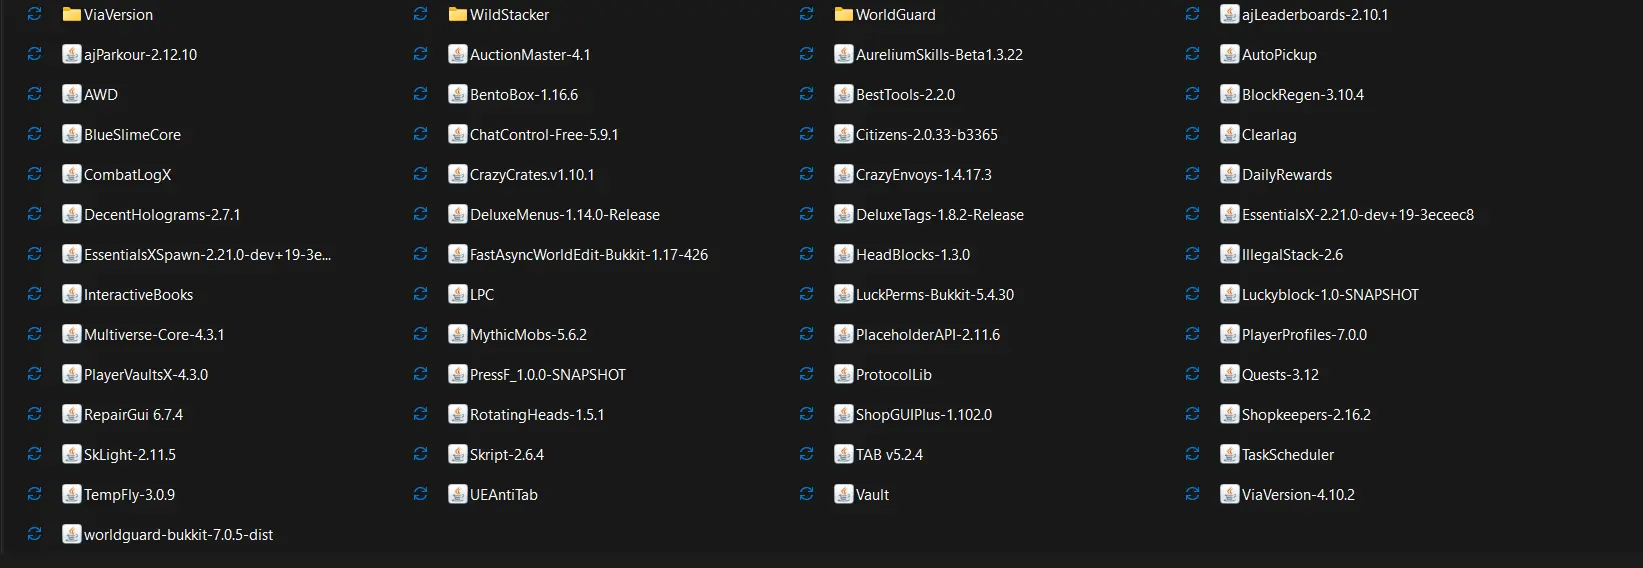This screenshot has height=568, width=1643.
Task: Select the file name PressF_1.0.0-SNAPSHOT
Action: coord(548,375)
